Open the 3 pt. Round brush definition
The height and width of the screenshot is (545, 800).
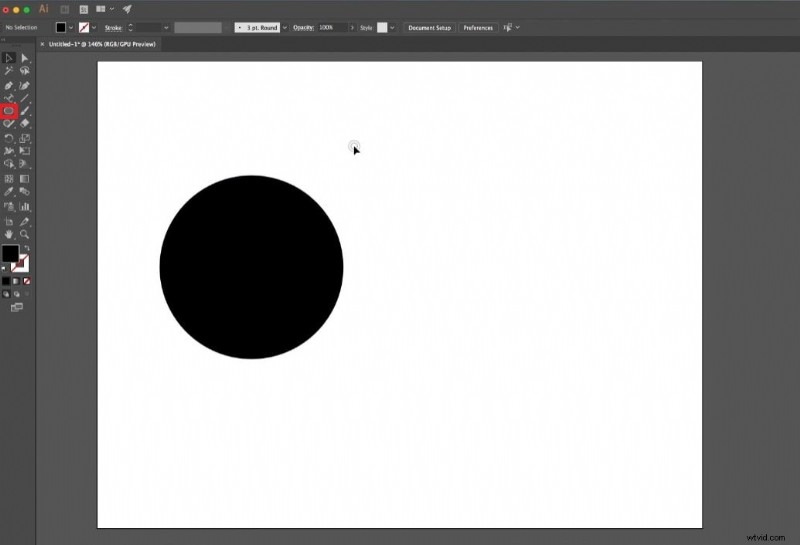[x=257, y=28]
